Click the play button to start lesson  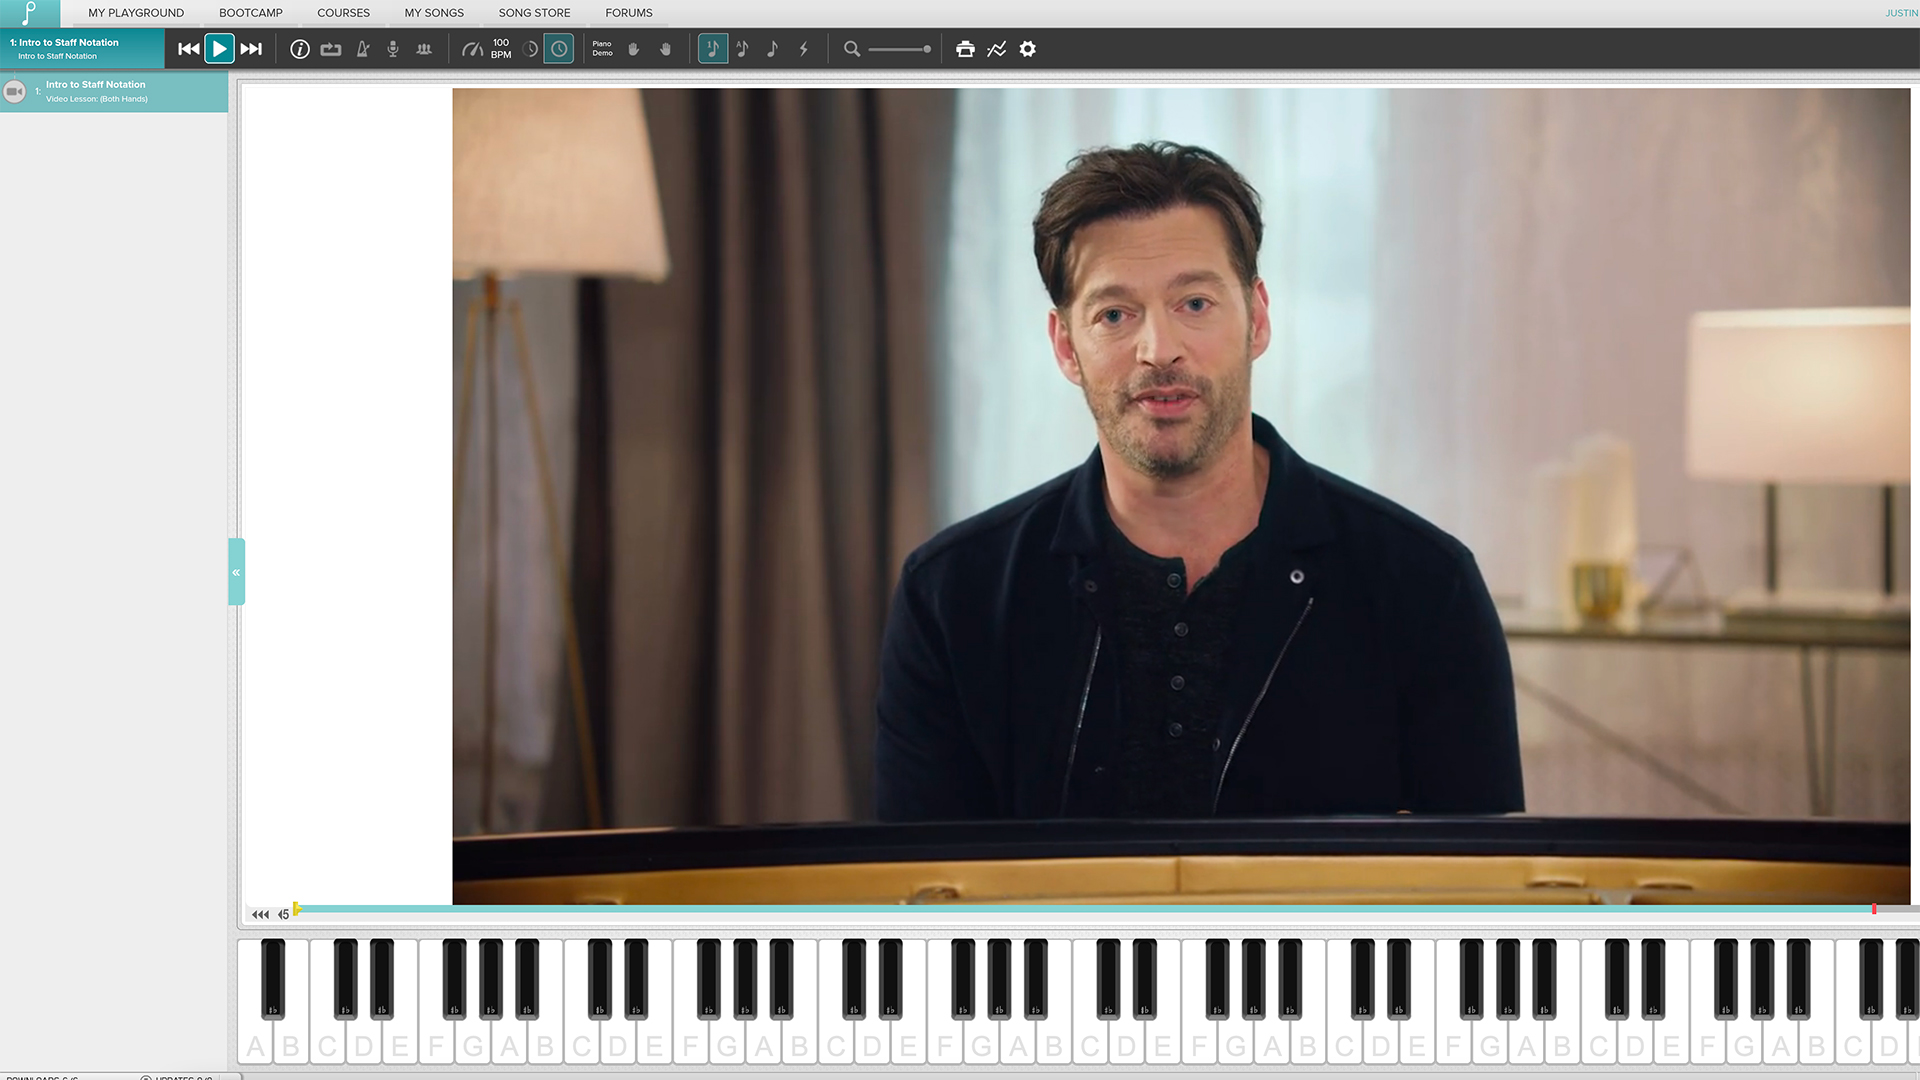coord(218,49)
